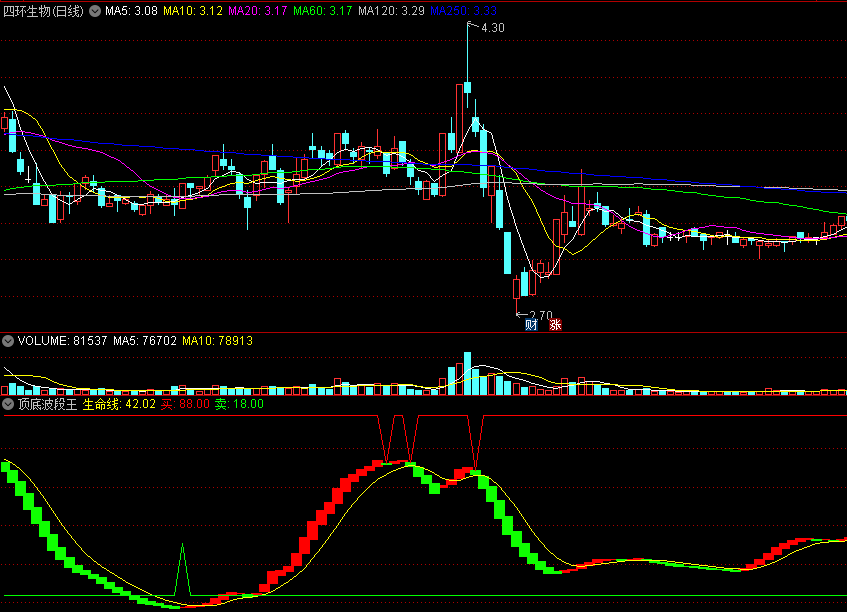Click the 涨 marker icon
Screen dimensions: 847x612
pyautogui.click(x=555, y=325)
